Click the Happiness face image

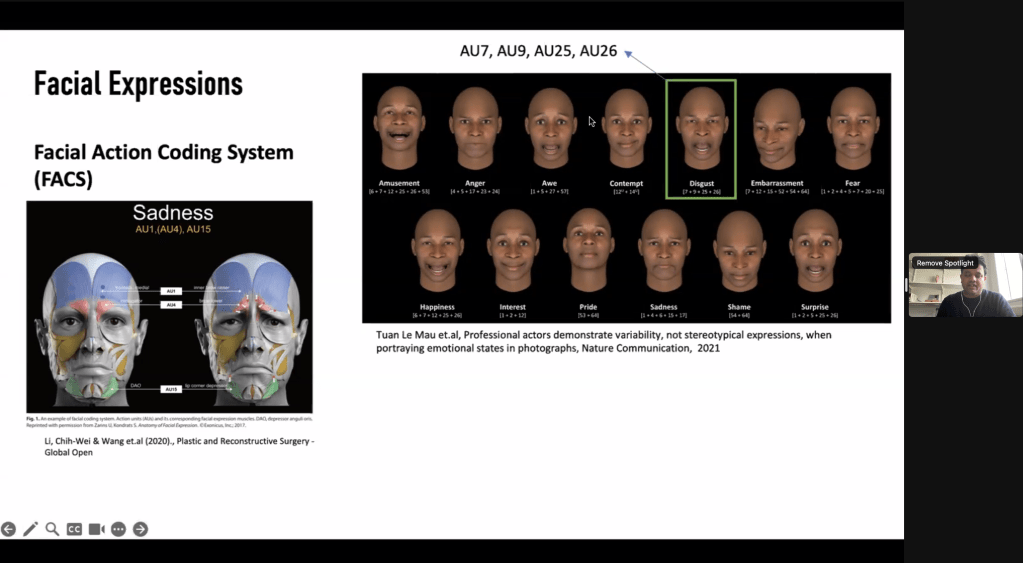click(437, 253)
